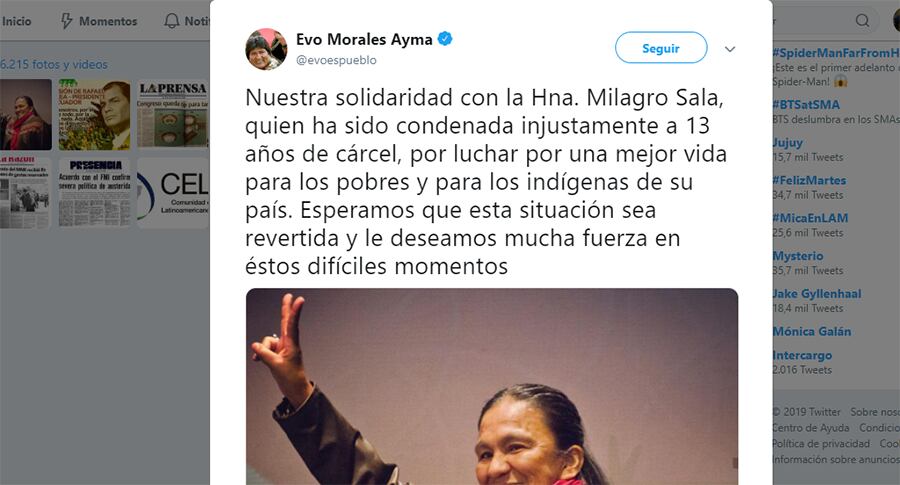900x485 pixels.
Task: Open the @evoespueblo handle link
Action: coord(336,60)
